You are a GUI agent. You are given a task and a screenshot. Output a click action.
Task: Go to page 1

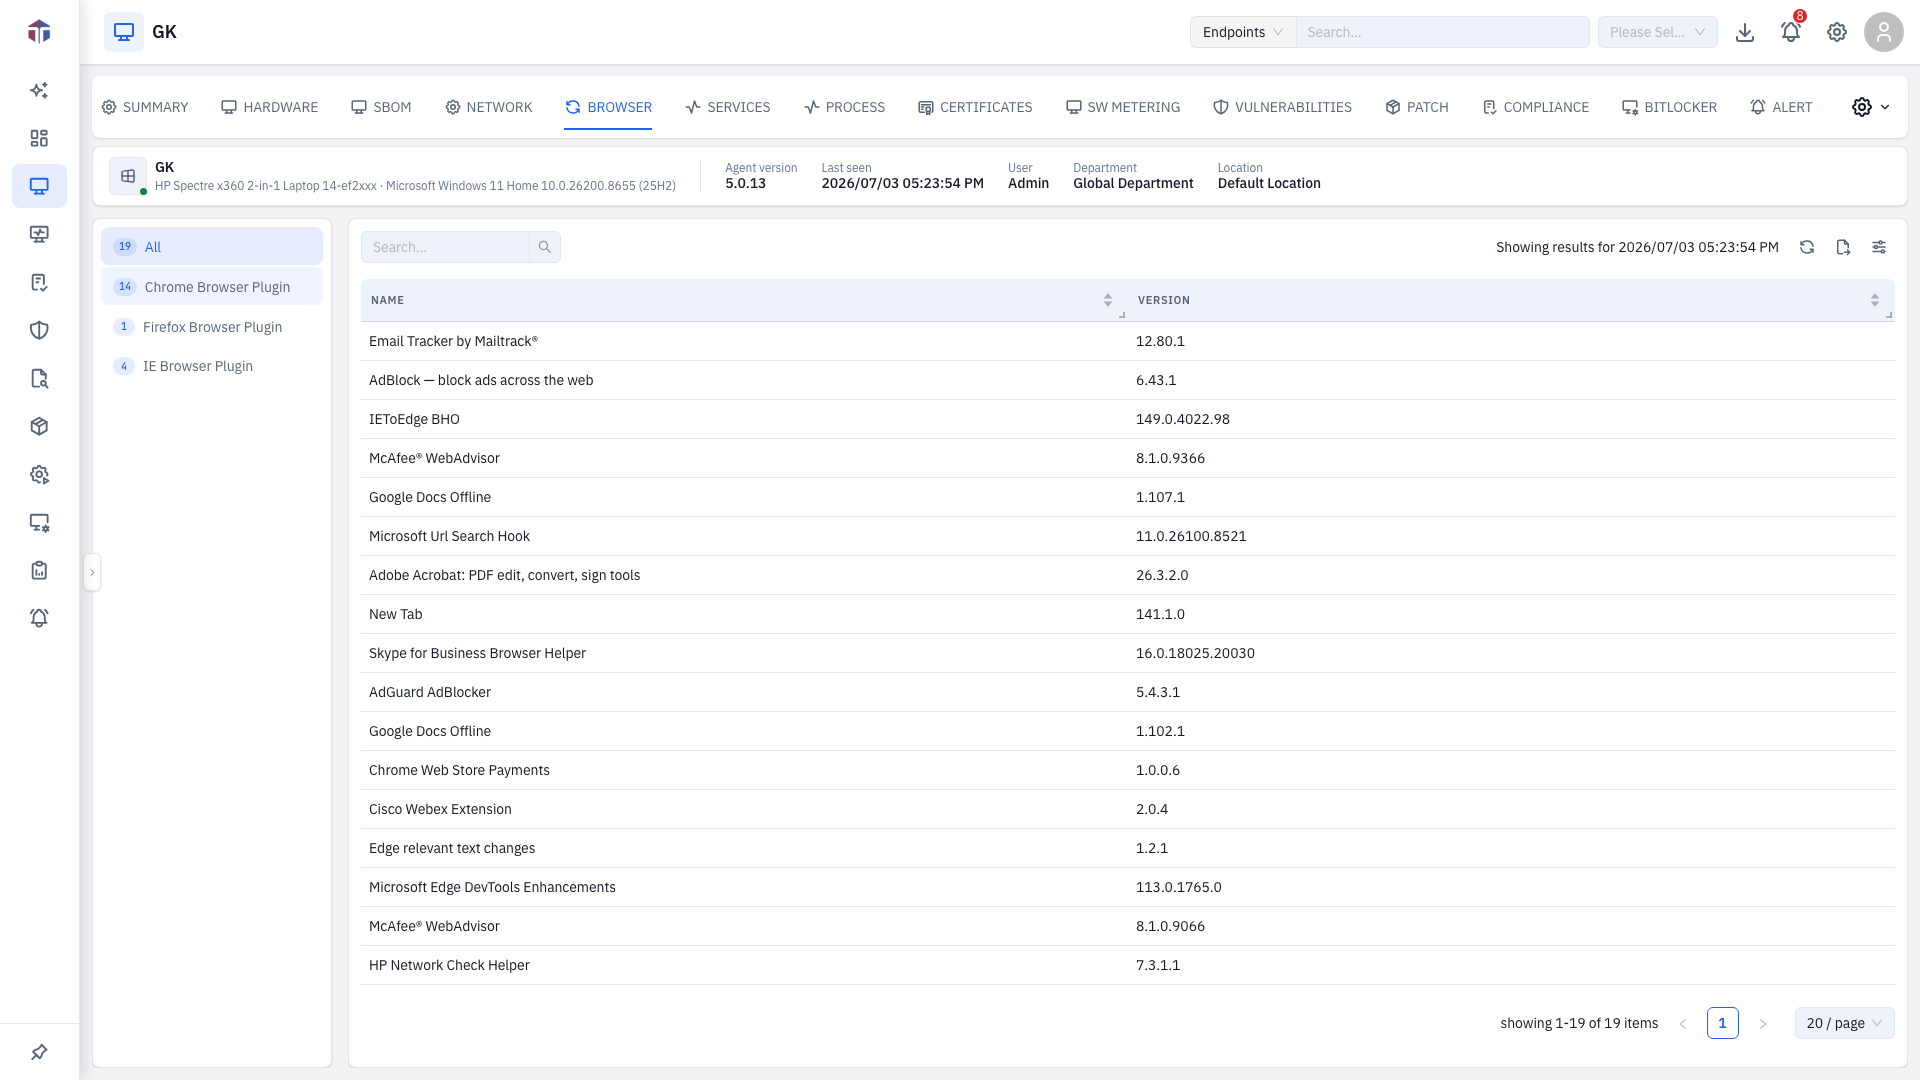click(x=1722, y=1023)
